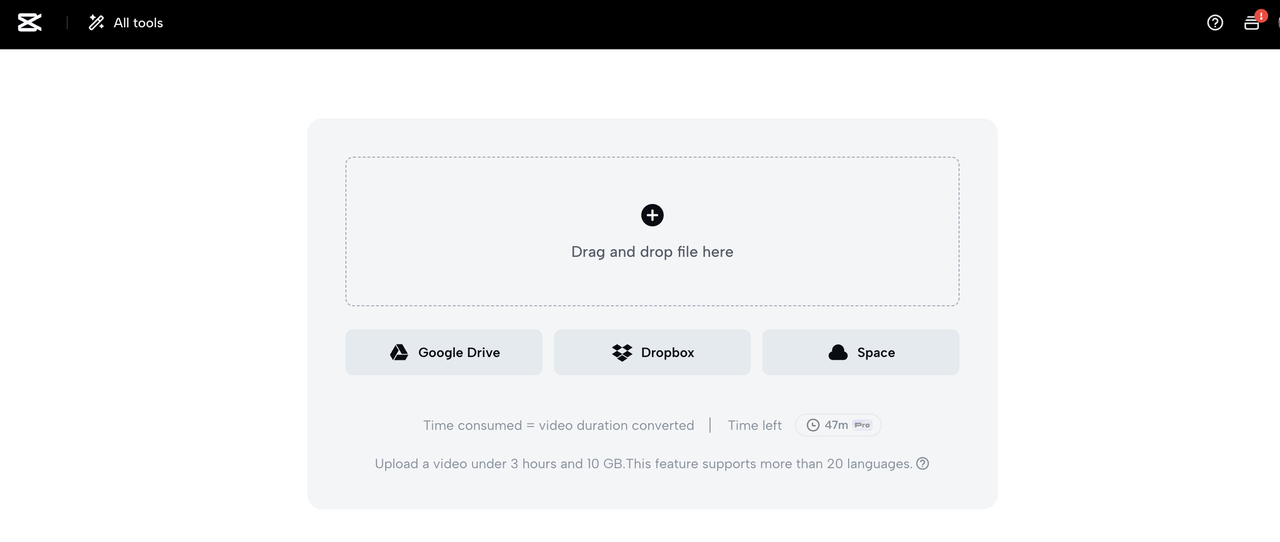Click the Dropbox logo icon
Viewport: 1280px width, 542px height.
pyautogui.click(x=622, y=352)
